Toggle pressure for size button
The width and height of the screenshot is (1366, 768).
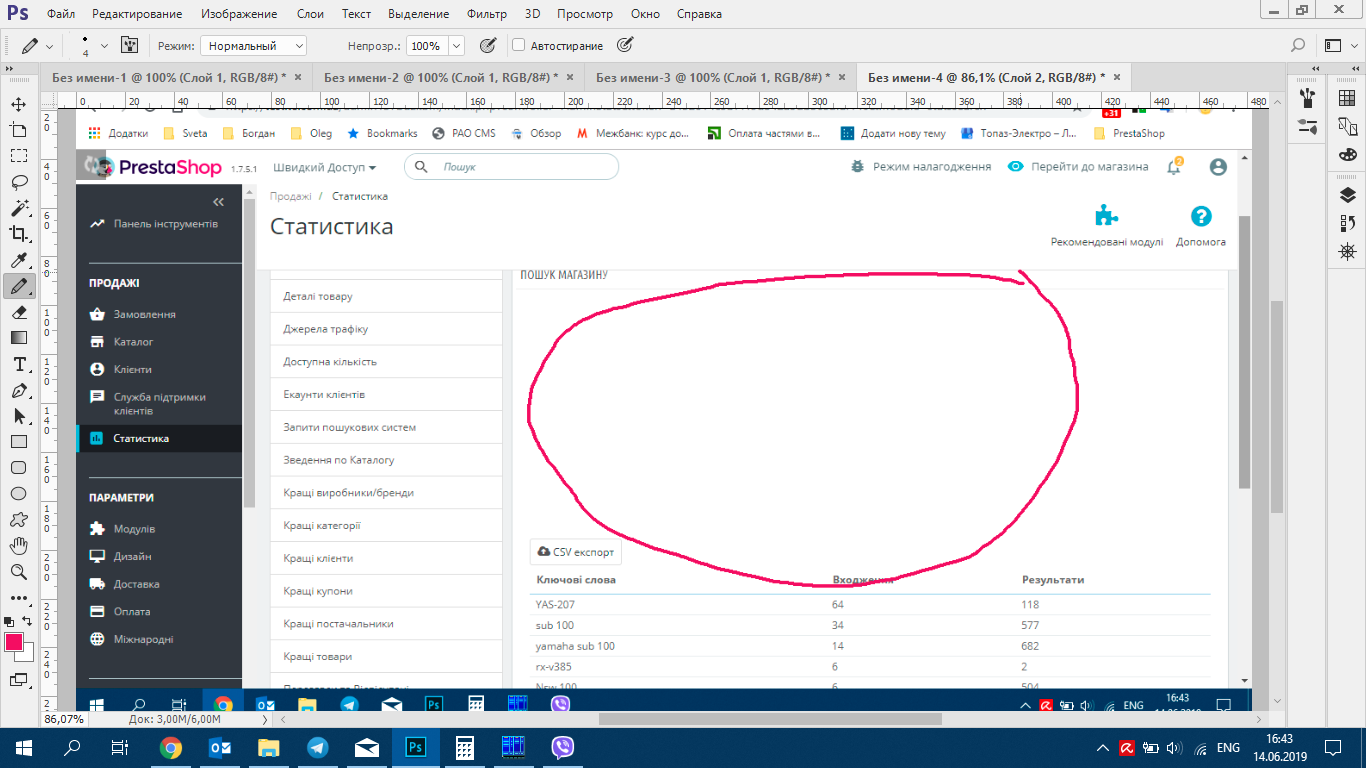click(625, 45)
